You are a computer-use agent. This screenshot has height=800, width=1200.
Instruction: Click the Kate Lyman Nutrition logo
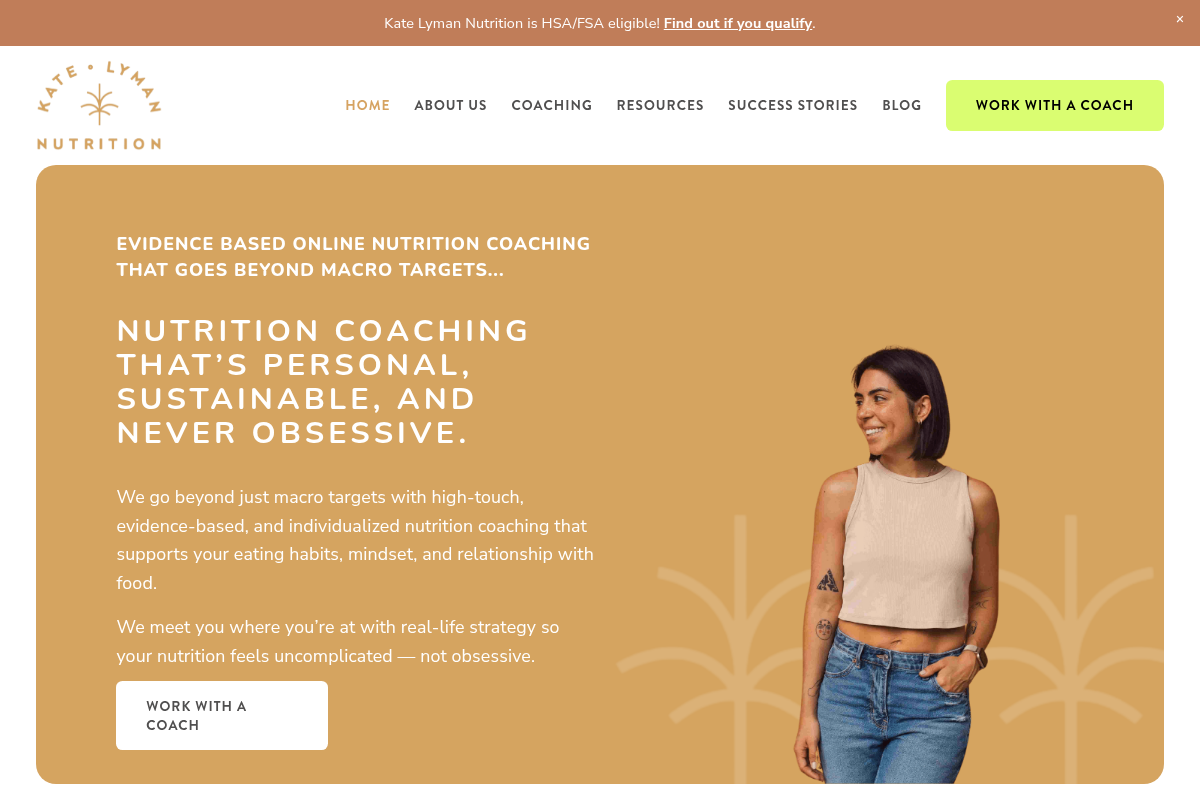99,106
